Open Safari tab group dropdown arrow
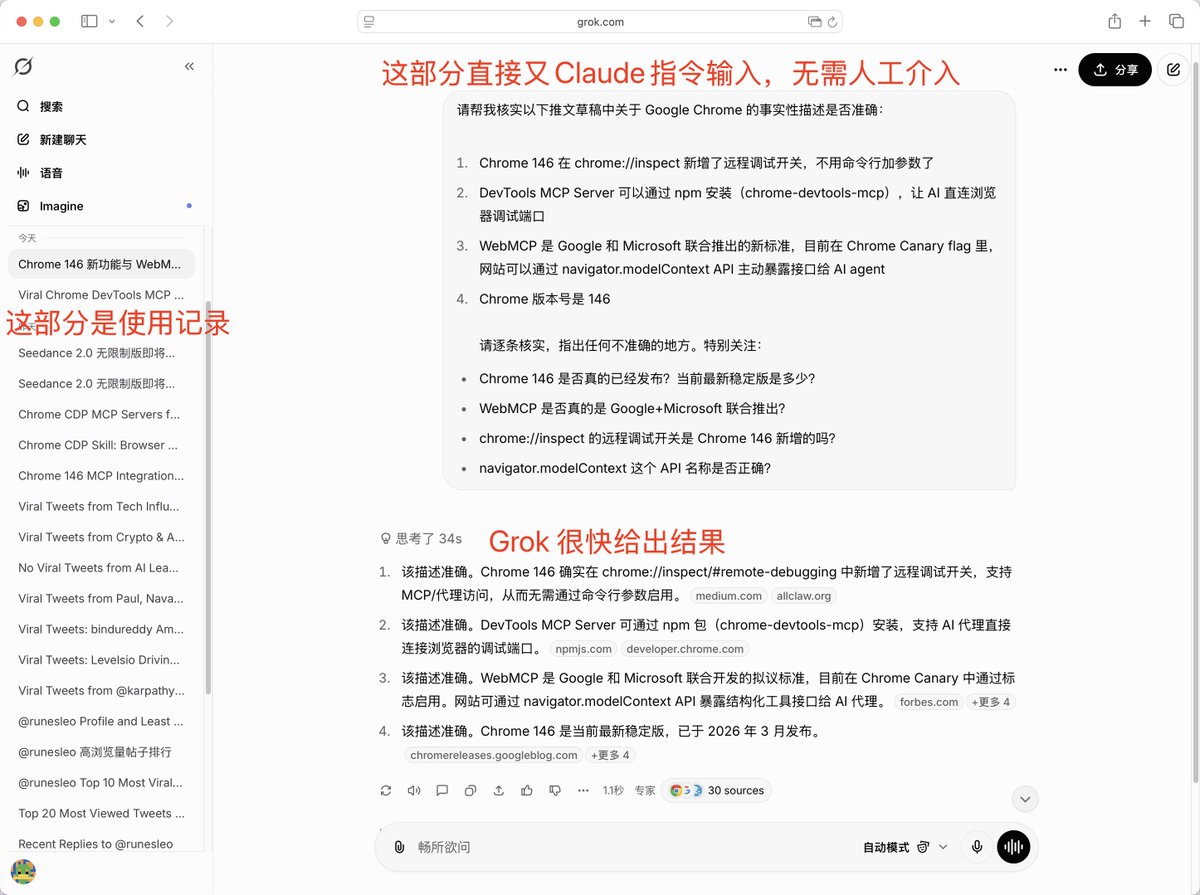 (111, 21)
